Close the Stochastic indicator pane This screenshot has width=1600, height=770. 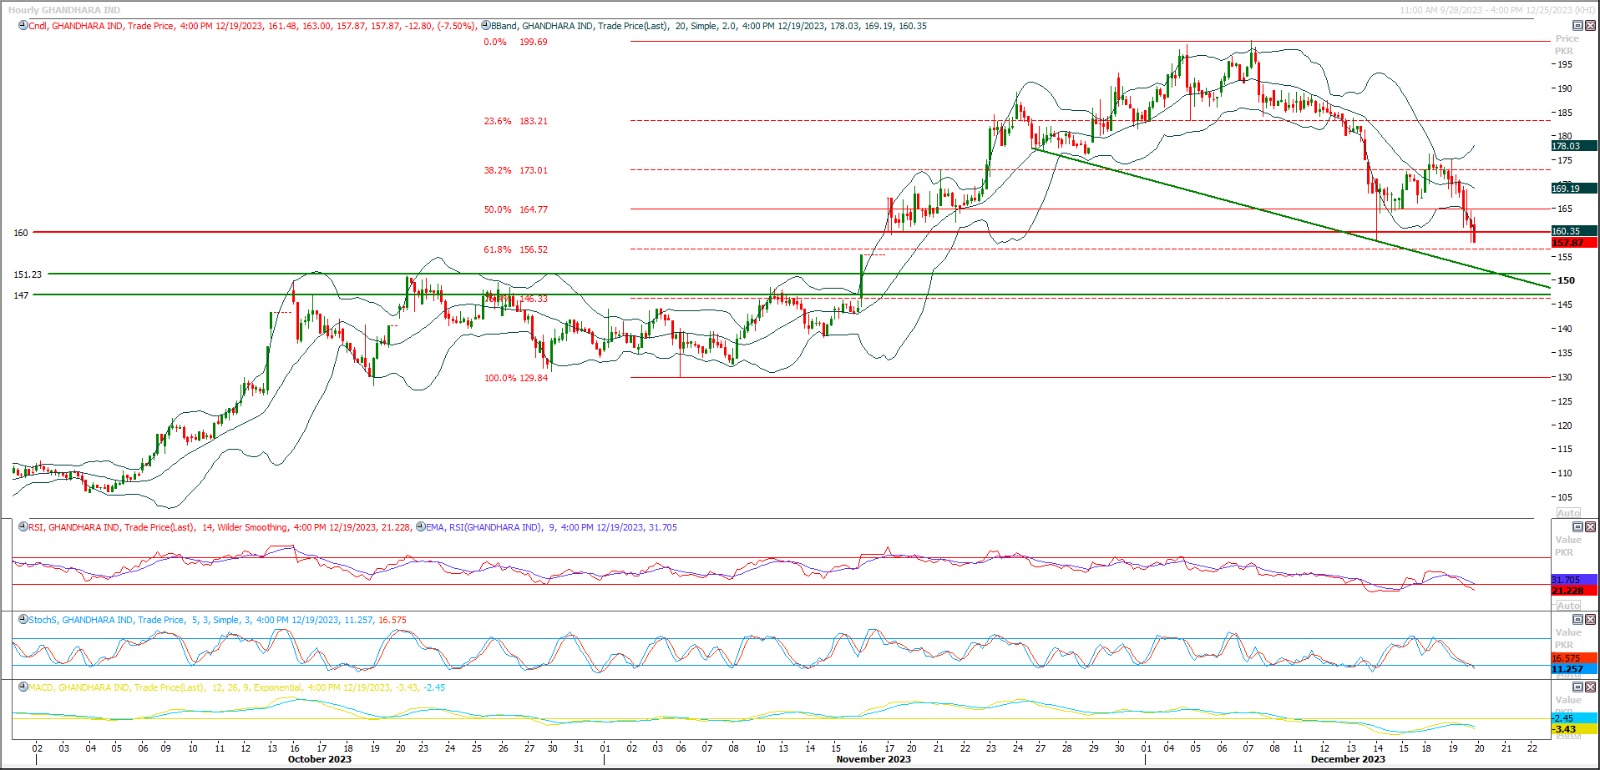click(x=1590, y=620)
